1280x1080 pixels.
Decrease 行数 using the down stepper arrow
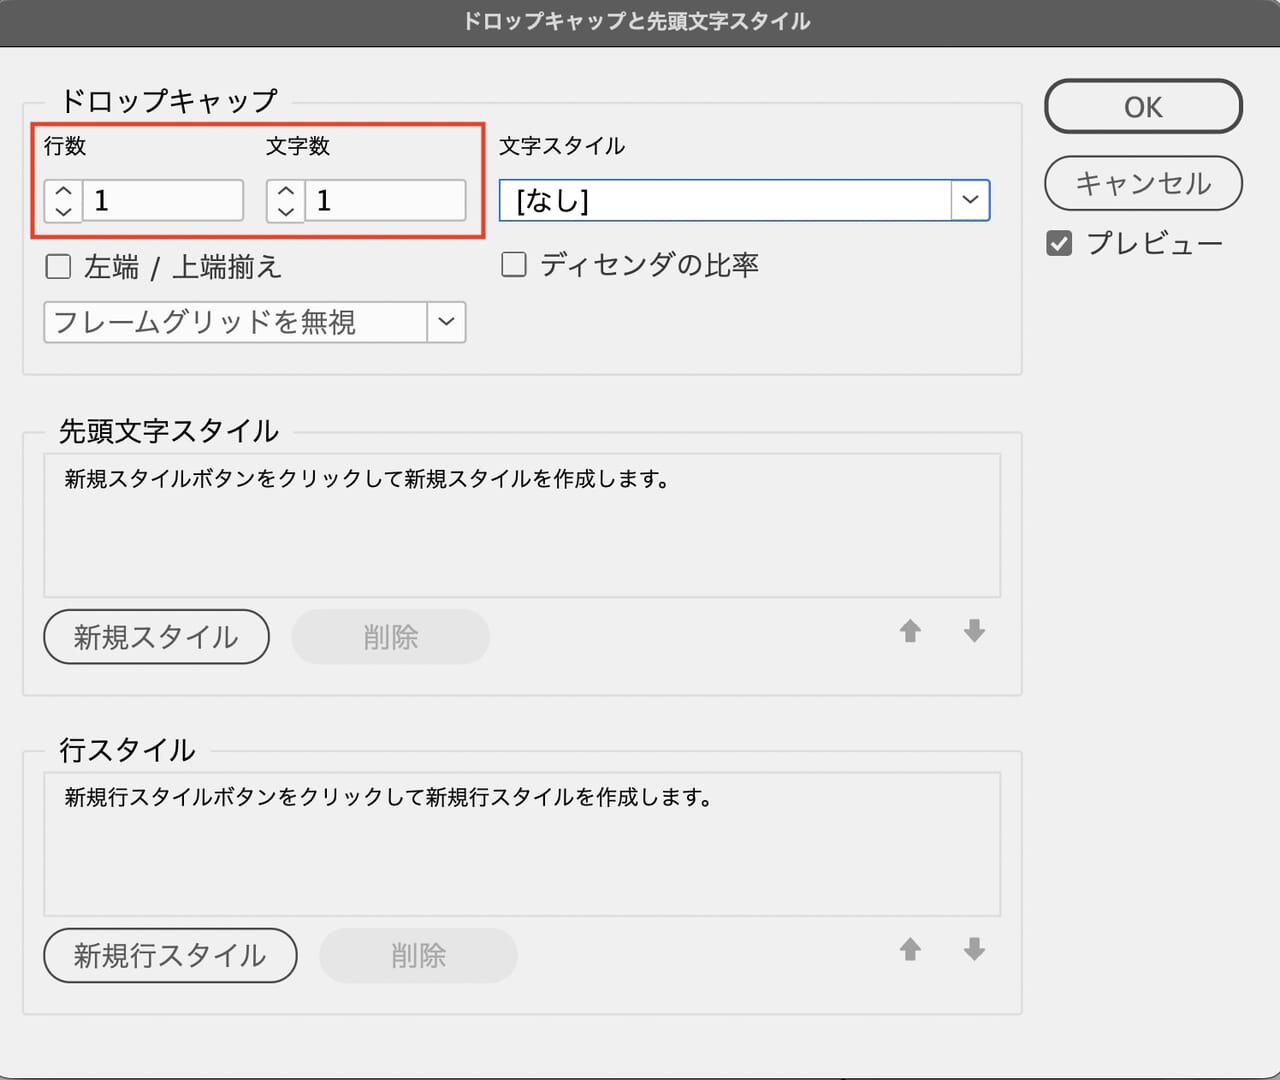62,211
